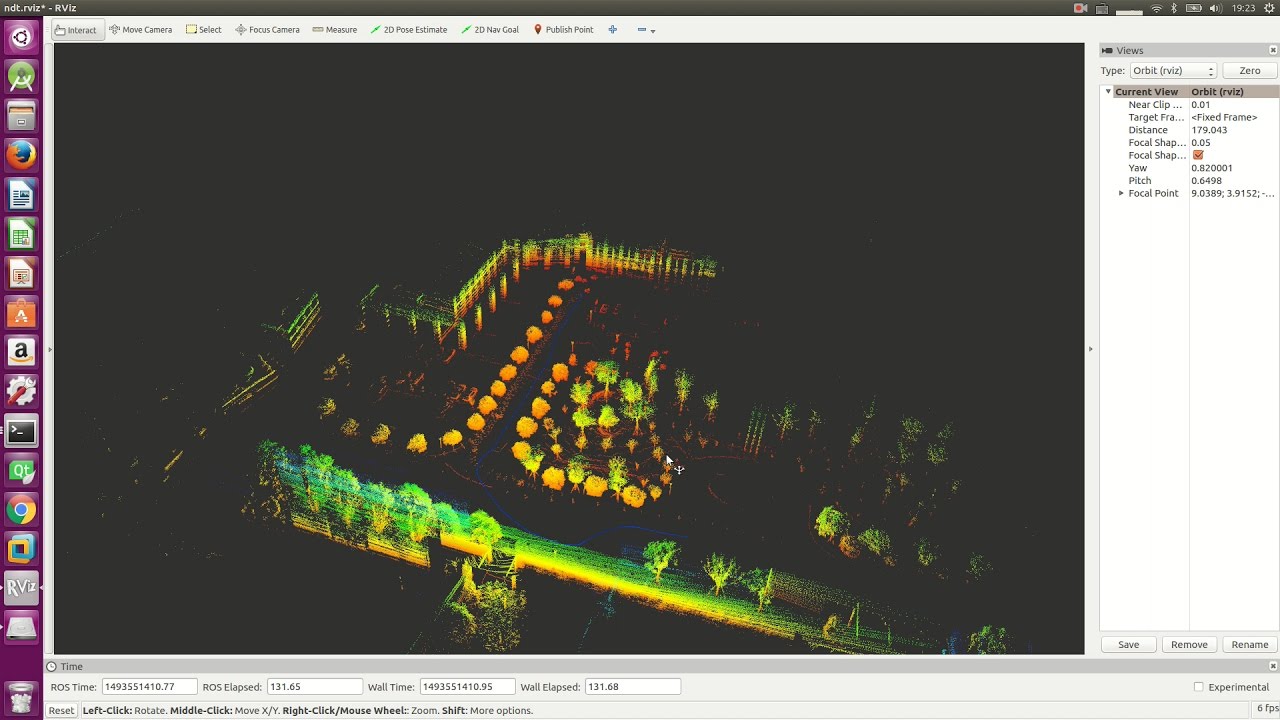Open the Wi-Fi network menu

1157,8
